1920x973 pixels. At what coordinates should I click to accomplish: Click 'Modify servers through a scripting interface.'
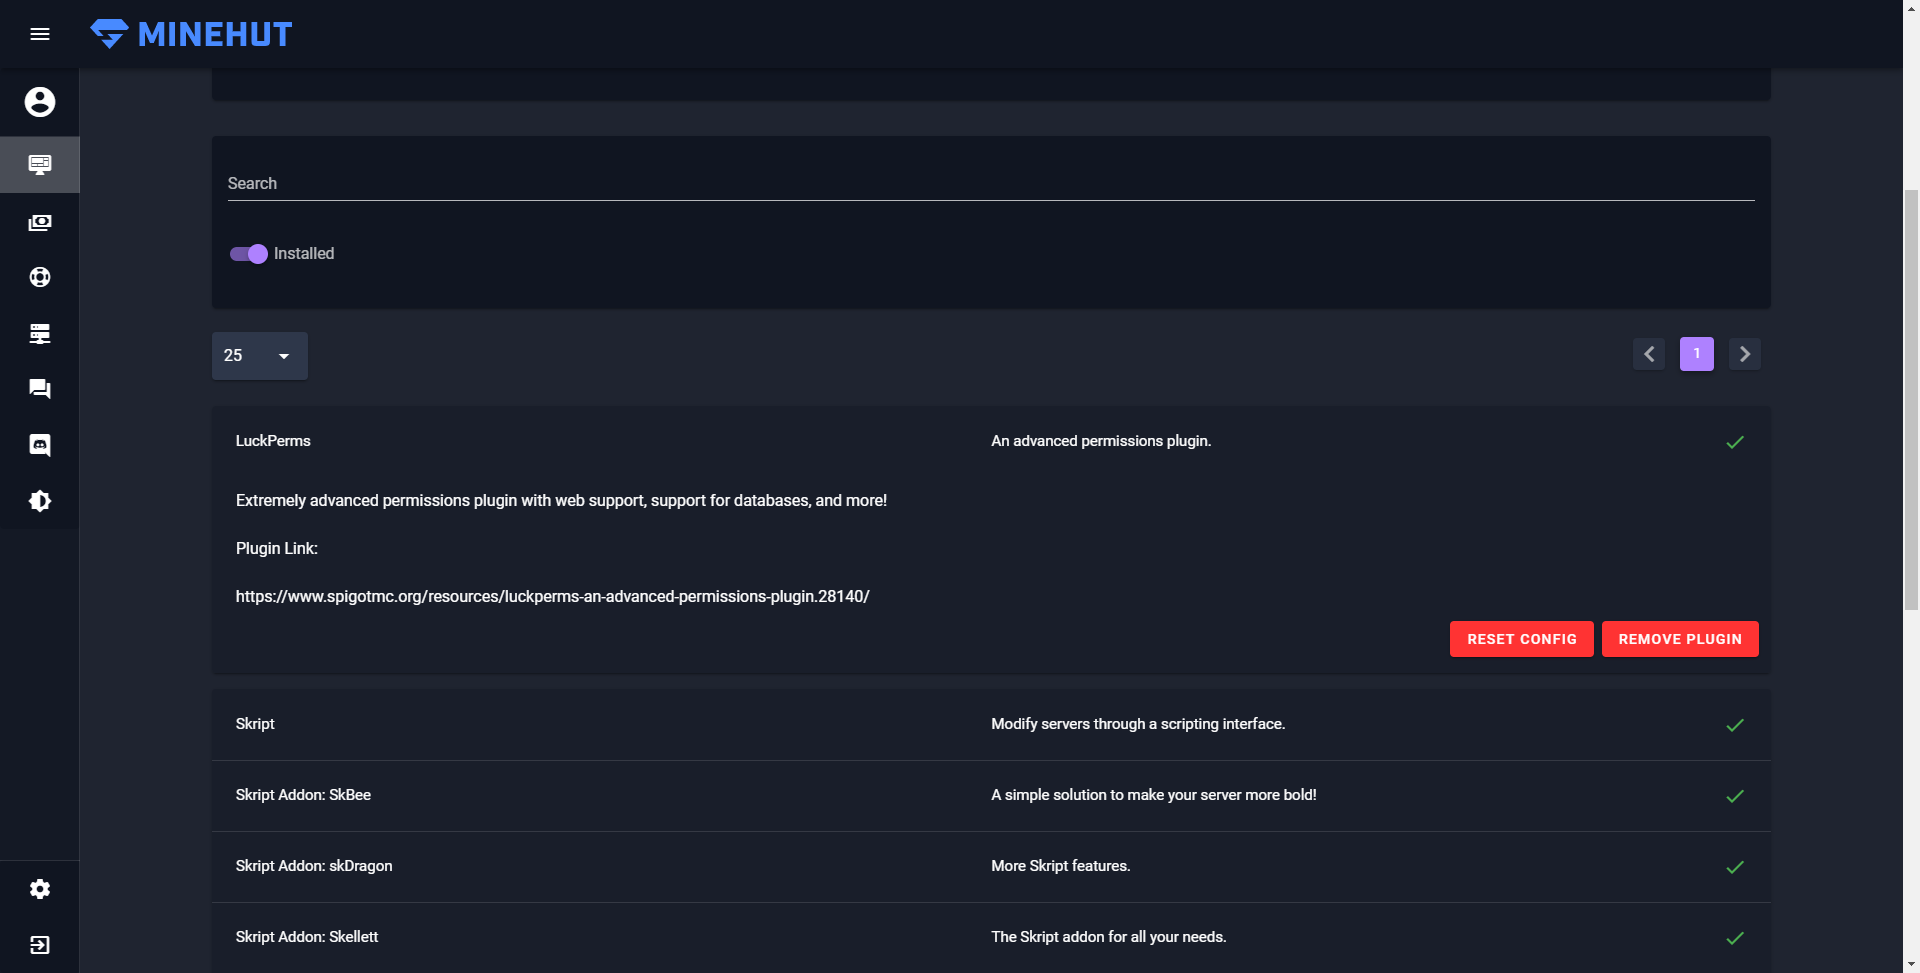[1138, 724]
